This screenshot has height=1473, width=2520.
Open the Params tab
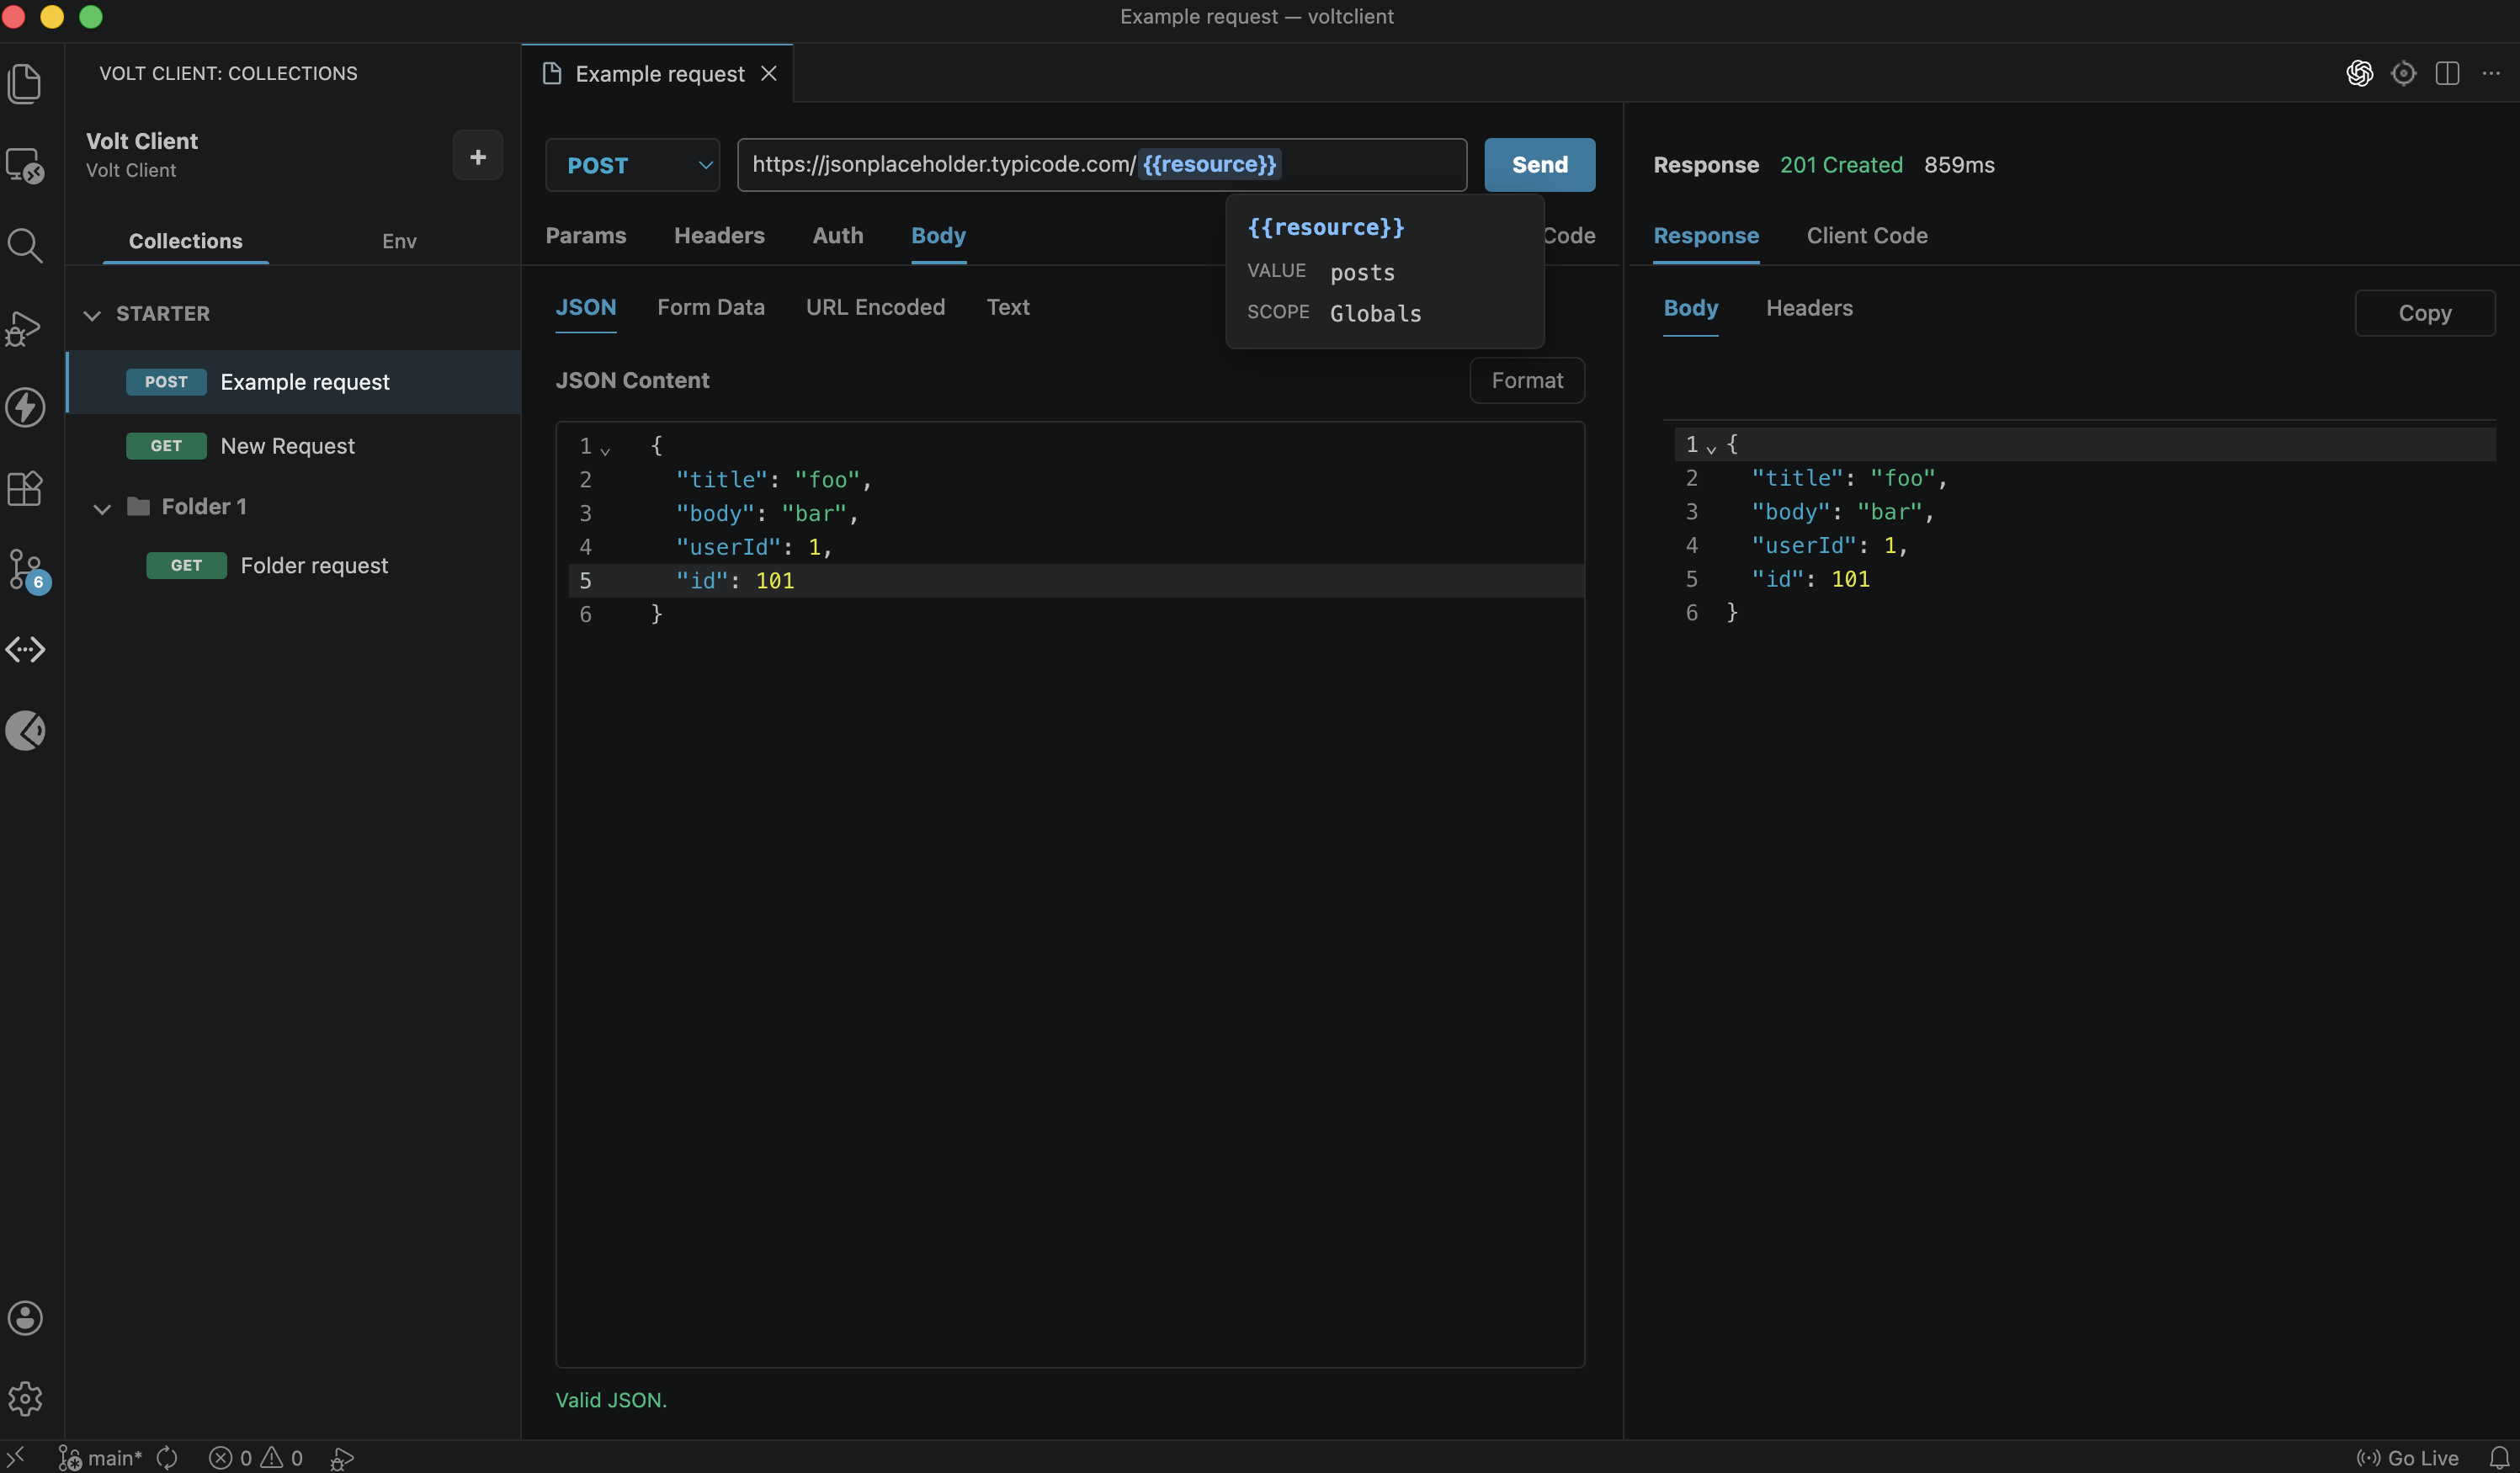pyautogui.click(x=586, y=236)
